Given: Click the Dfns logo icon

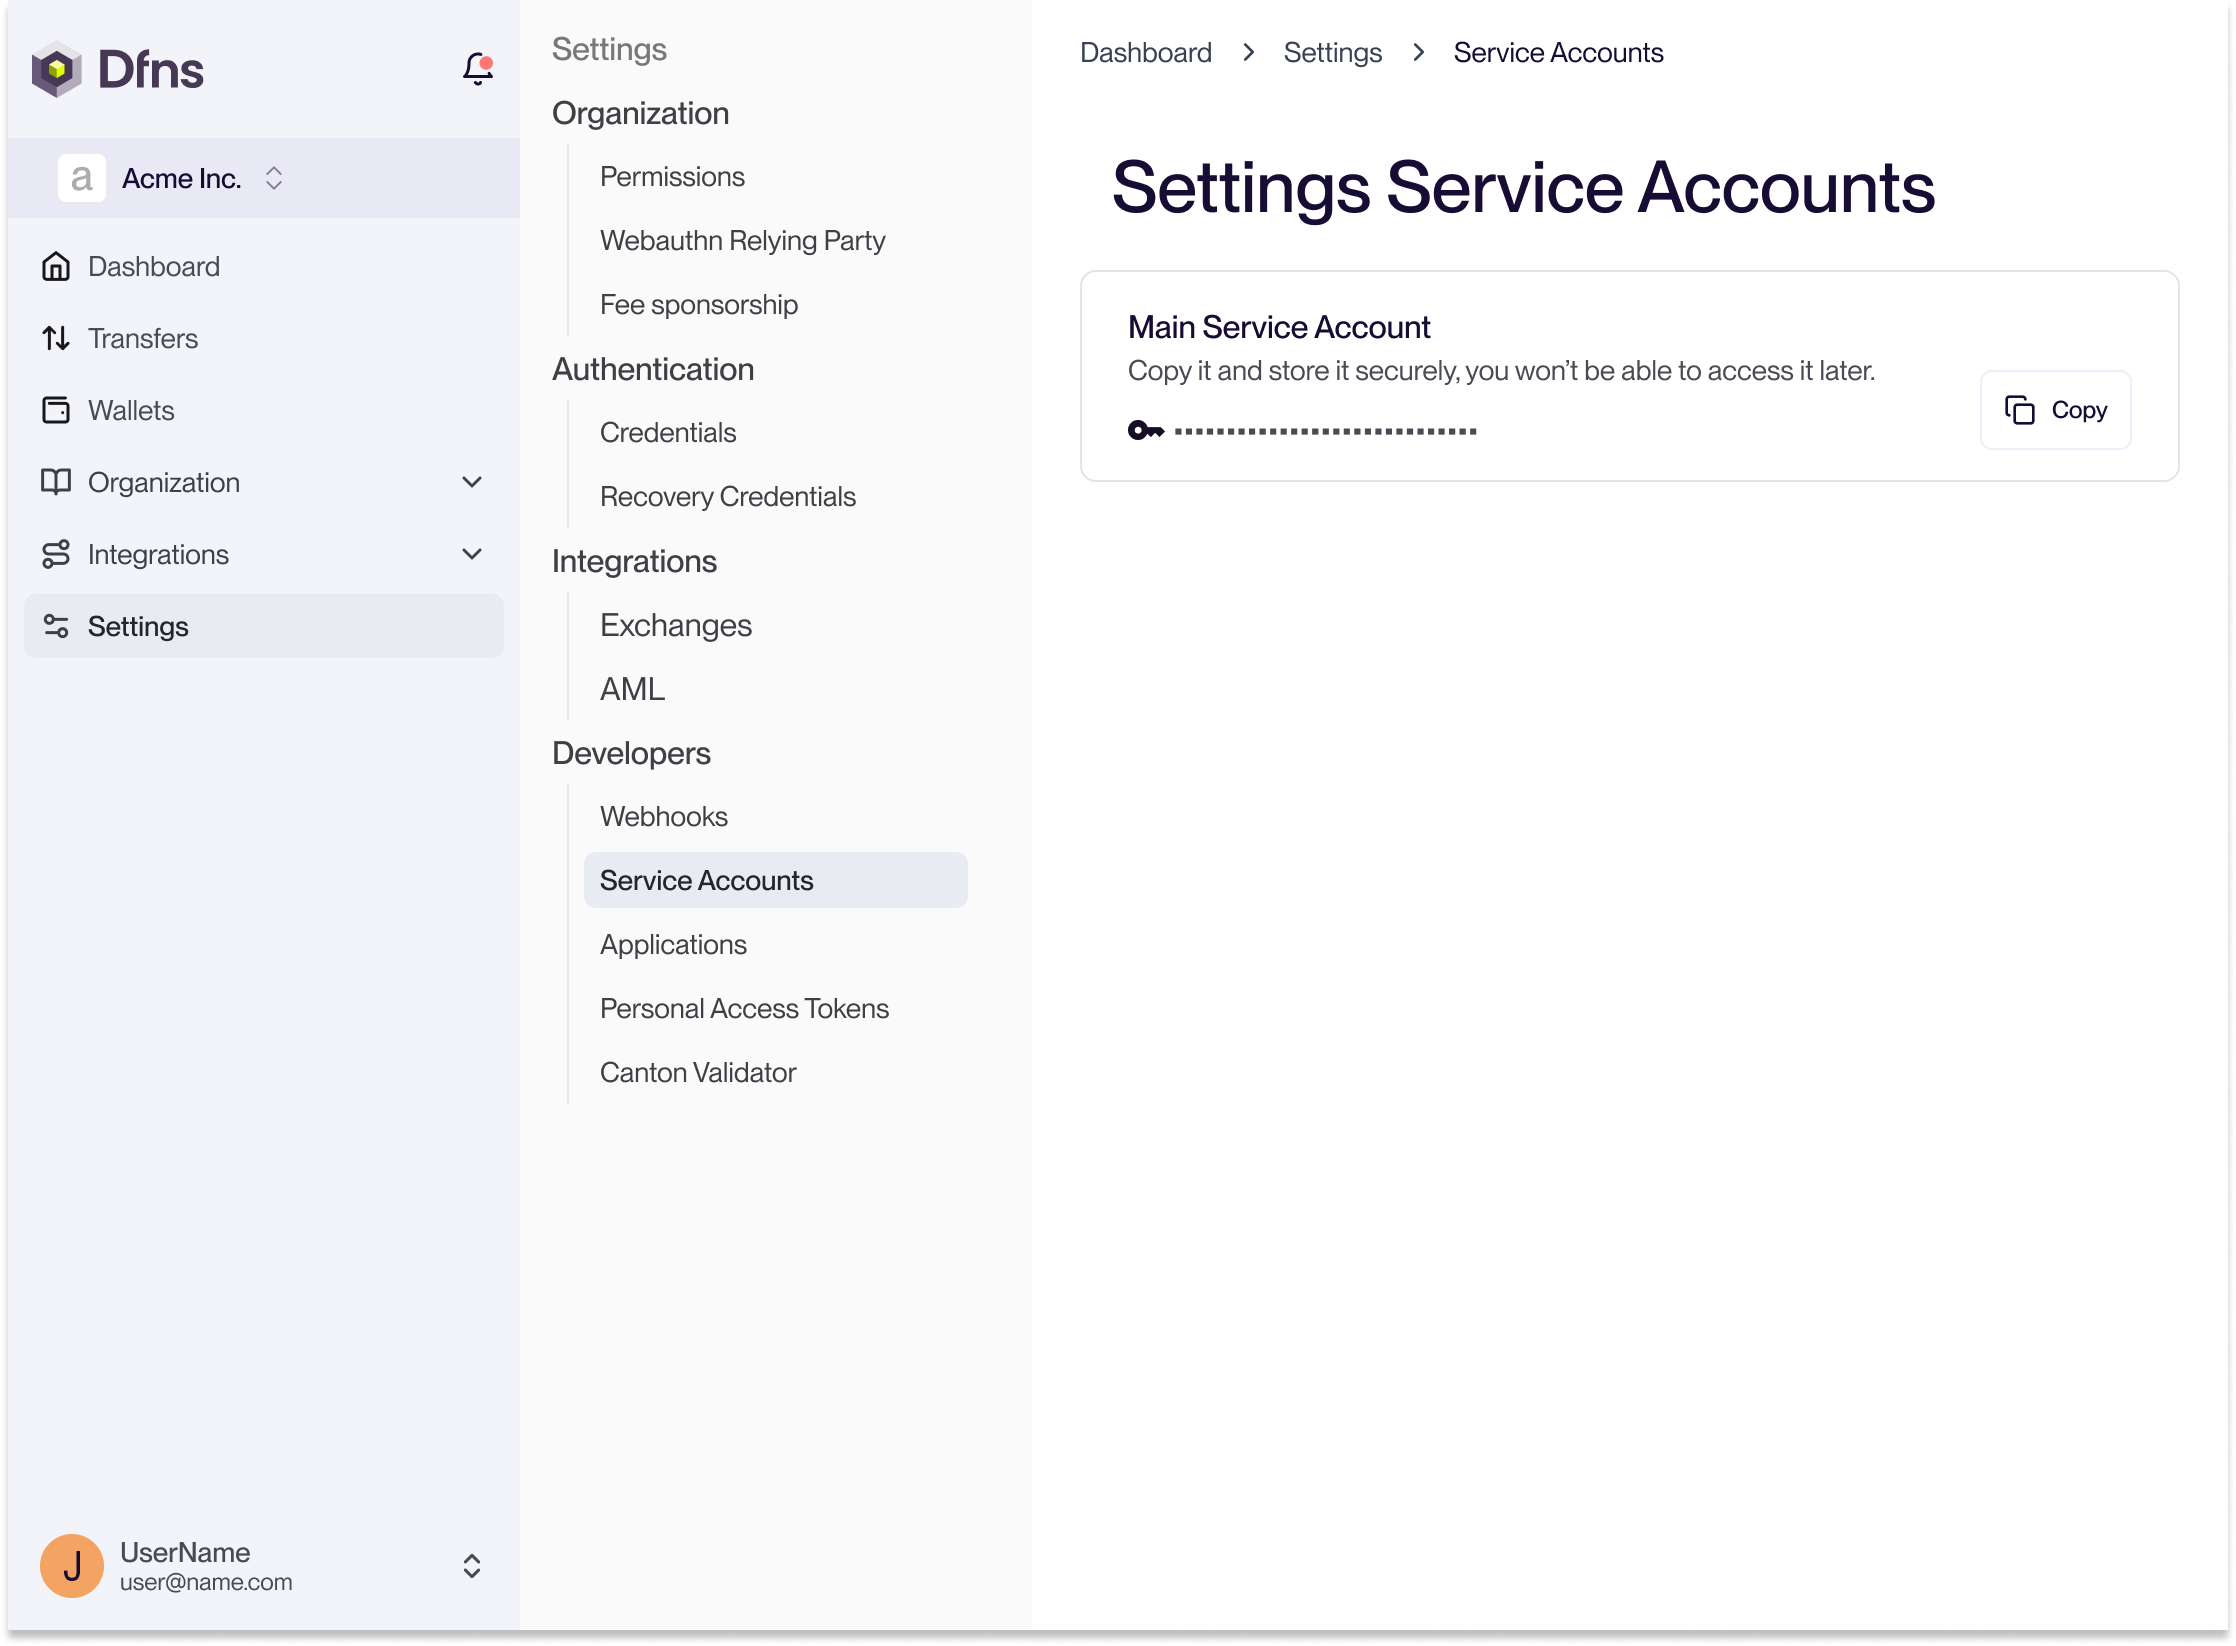Looking at the screenshot, I should (x=57, y=69).
